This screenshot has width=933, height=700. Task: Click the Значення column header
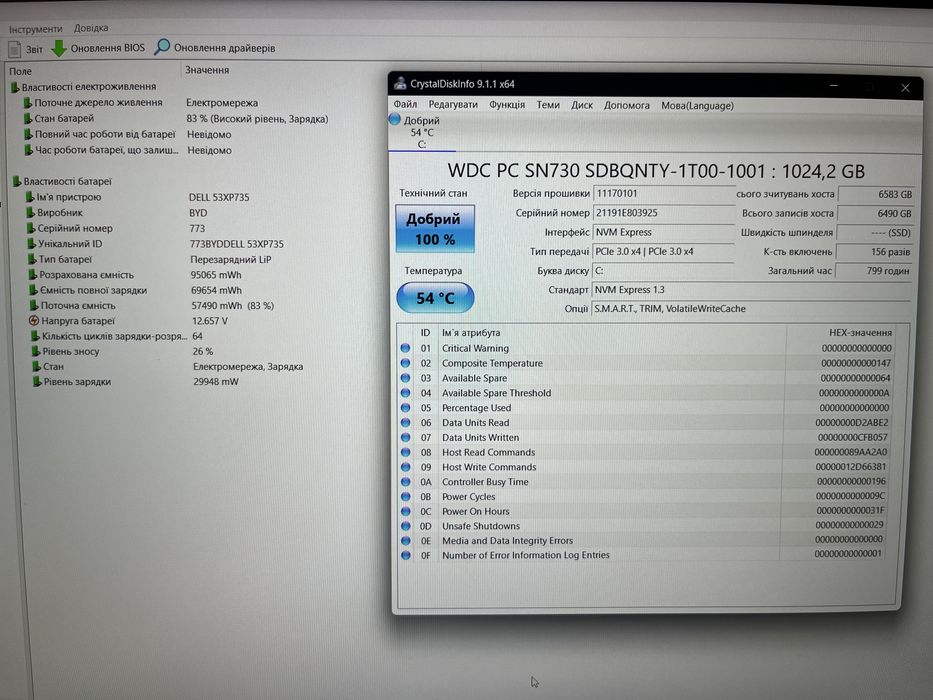pos(206,70)
